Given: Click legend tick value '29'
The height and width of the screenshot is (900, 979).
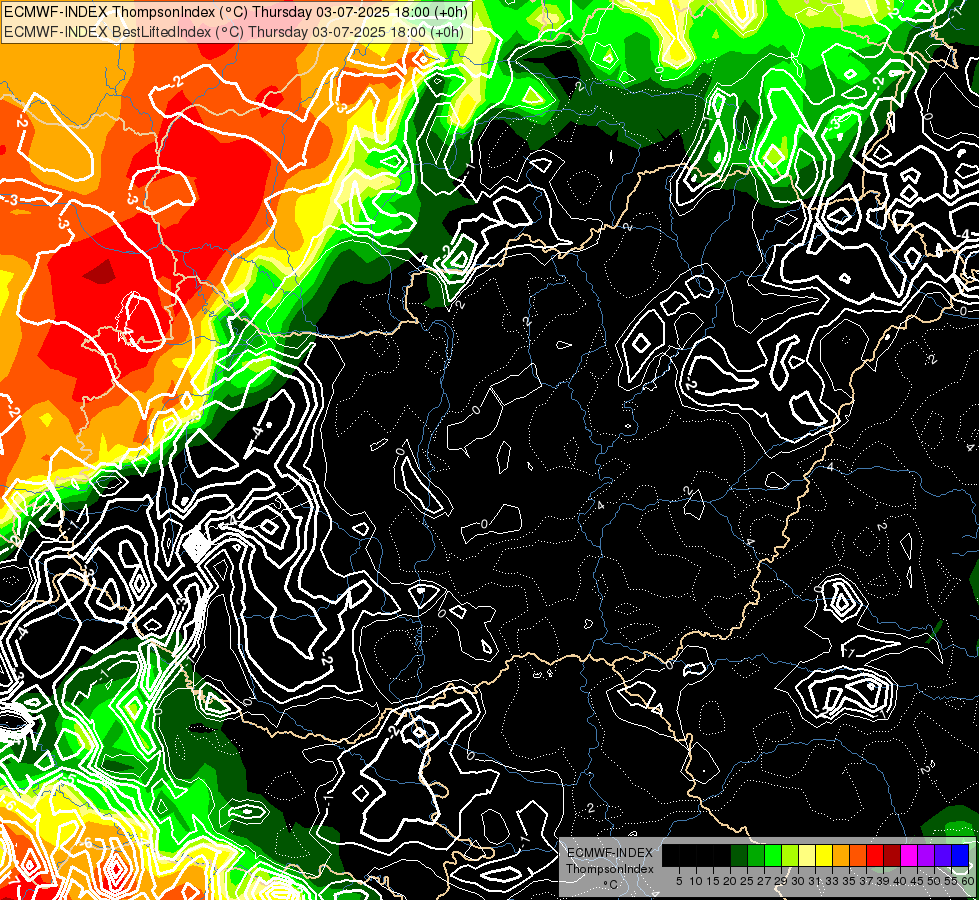Looking at the screenshot, I should [781, 881].
